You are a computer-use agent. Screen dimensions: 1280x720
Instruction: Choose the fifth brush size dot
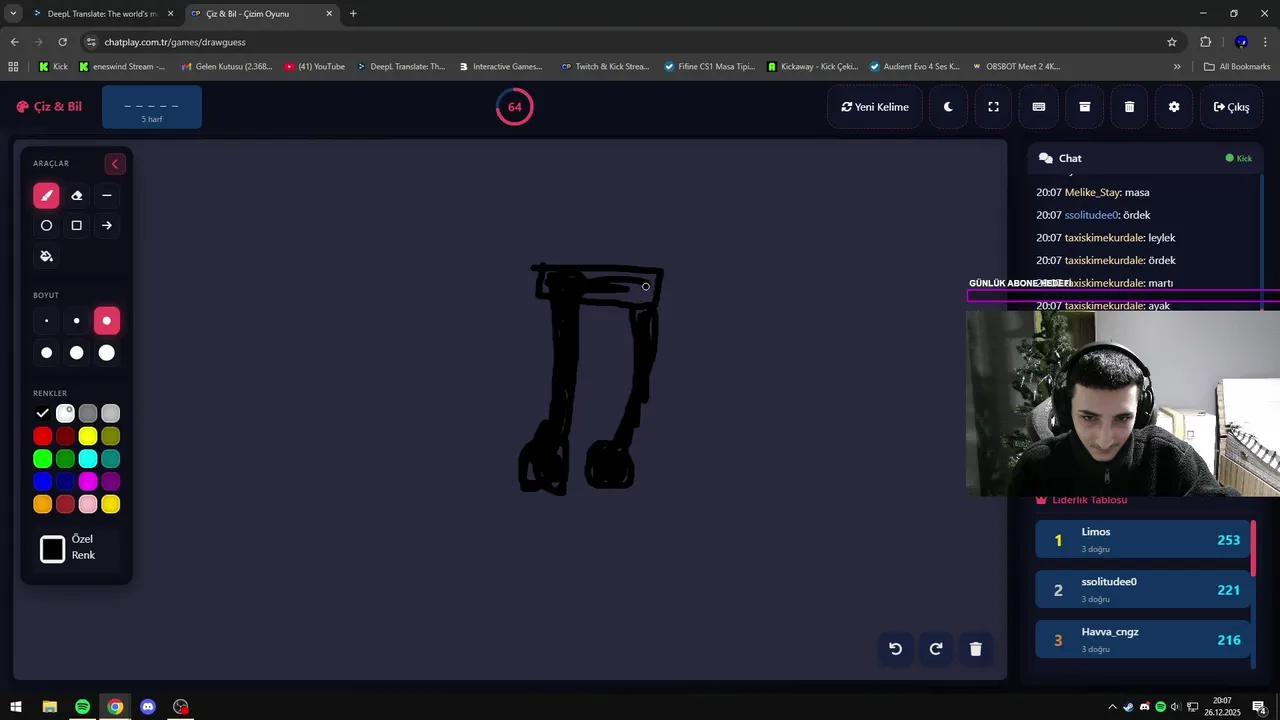(x=76, y=353)
